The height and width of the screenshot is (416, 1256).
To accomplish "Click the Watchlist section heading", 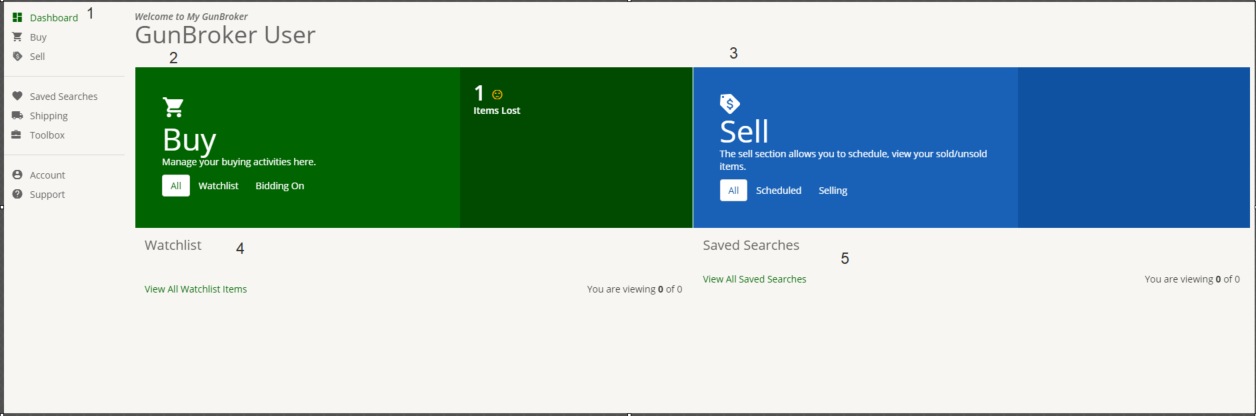I will tap(173, 245).
